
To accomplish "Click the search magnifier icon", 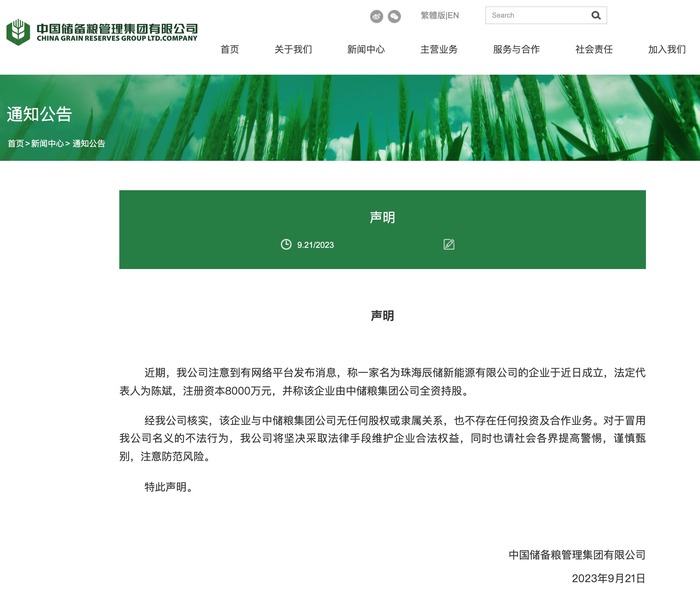I will [x=596, y=15].
